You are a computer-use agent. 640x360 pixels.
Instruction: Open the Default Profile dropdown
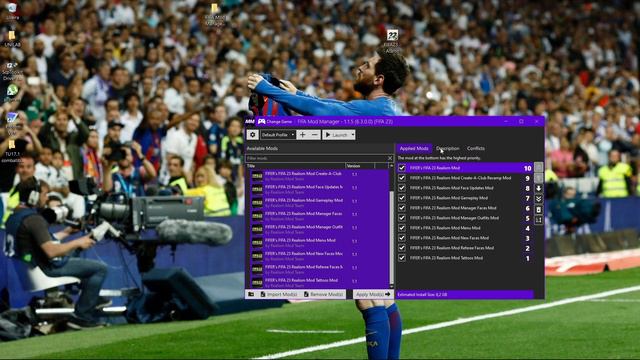[x=278, y=135]
